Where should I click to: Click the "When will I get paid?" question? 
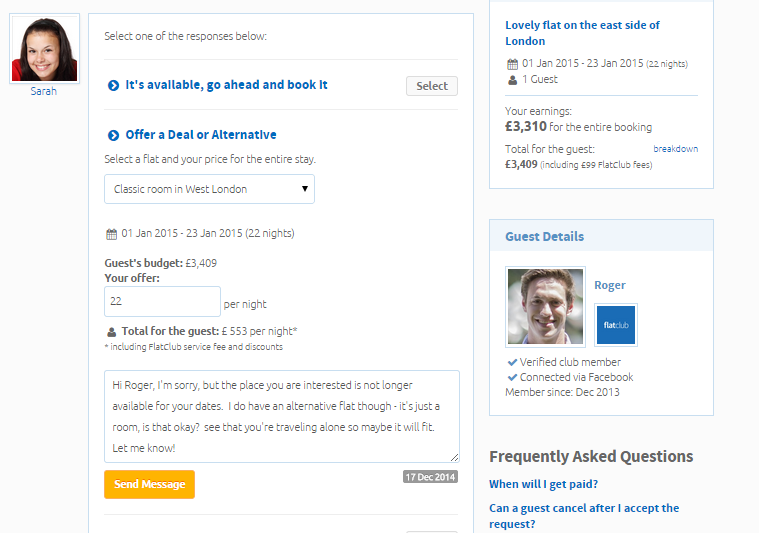pyautogui.click(x=543, y=484)
